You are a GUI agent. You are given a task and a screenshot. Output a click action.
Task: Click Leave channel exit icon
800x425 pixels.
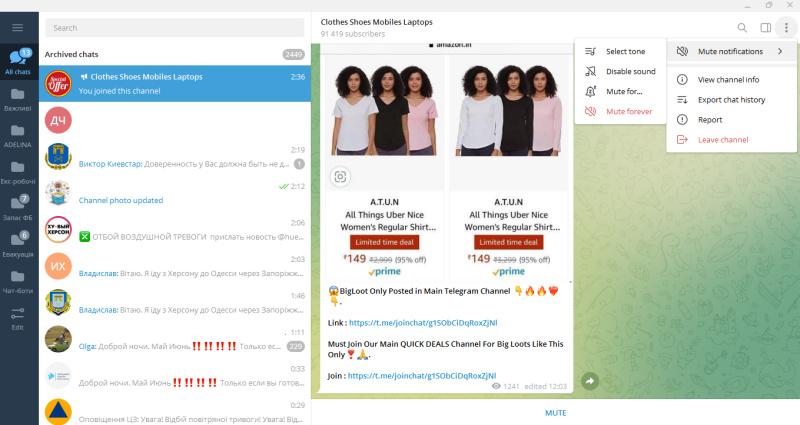682,140
